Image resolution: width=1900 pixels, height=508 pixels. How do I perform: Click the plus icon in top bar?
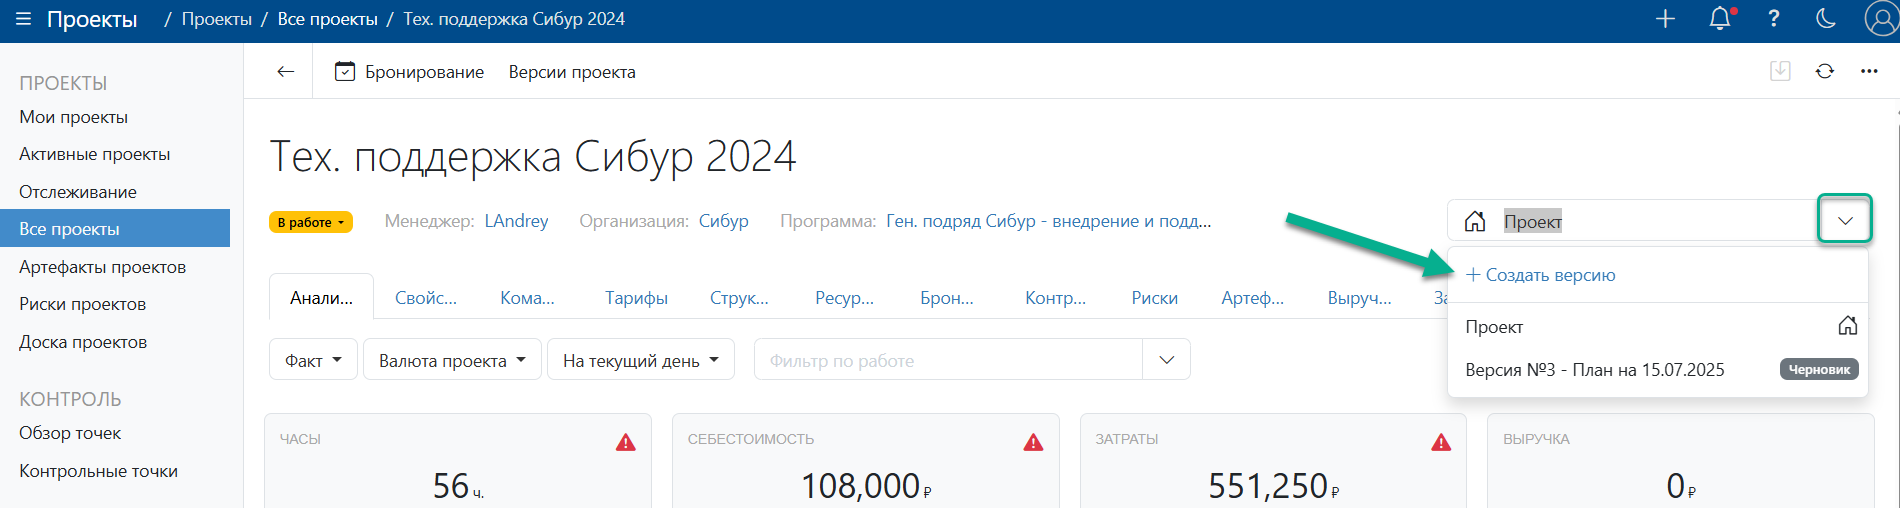tap(1665, 18)
